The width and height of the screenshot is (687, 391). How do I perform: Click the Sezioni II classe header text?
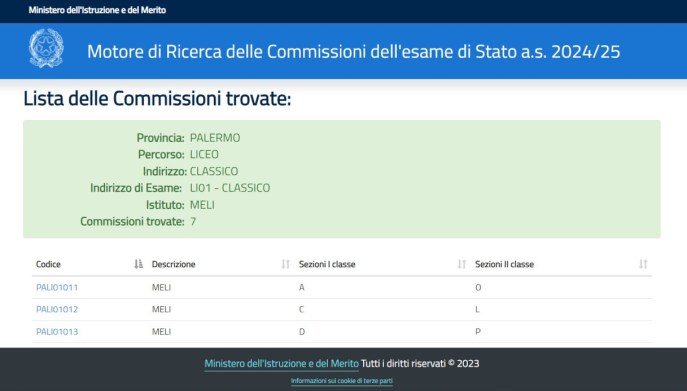pyautogui.click(x=504, y=264)
